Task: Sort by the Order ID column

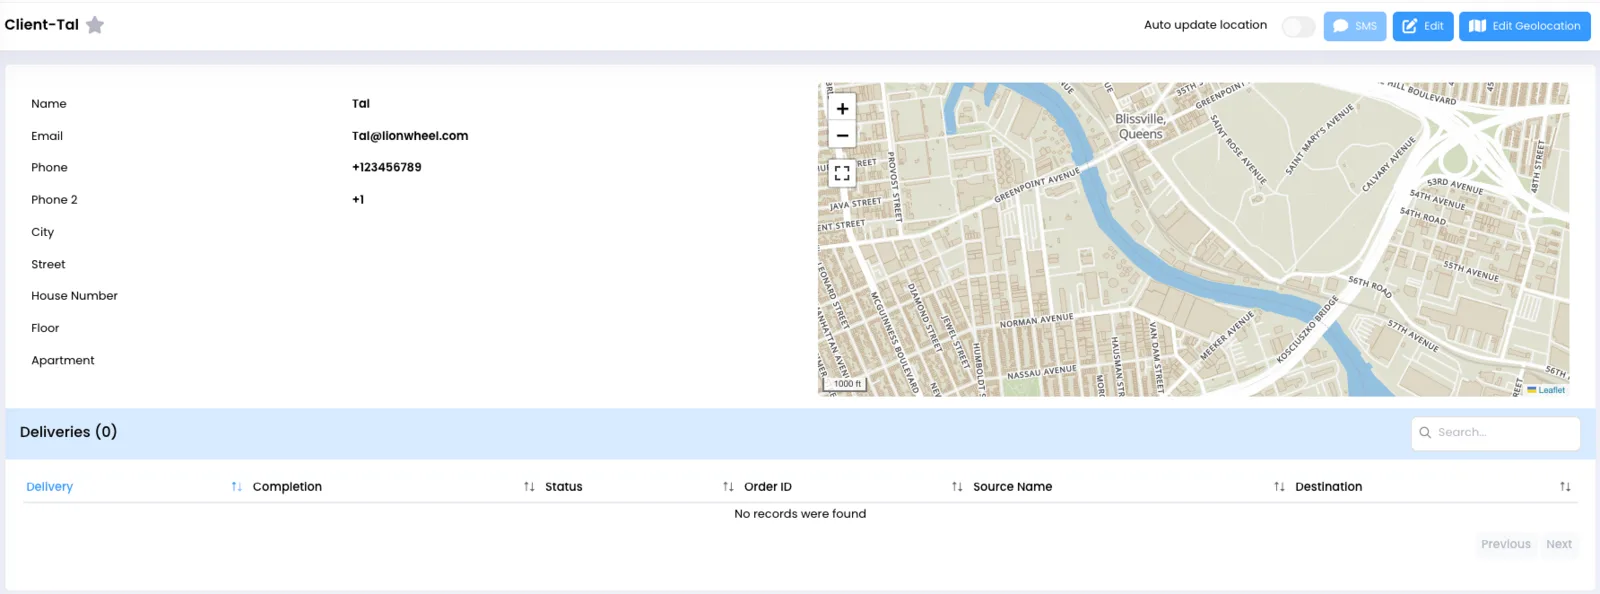Action: tap(853, 487)
